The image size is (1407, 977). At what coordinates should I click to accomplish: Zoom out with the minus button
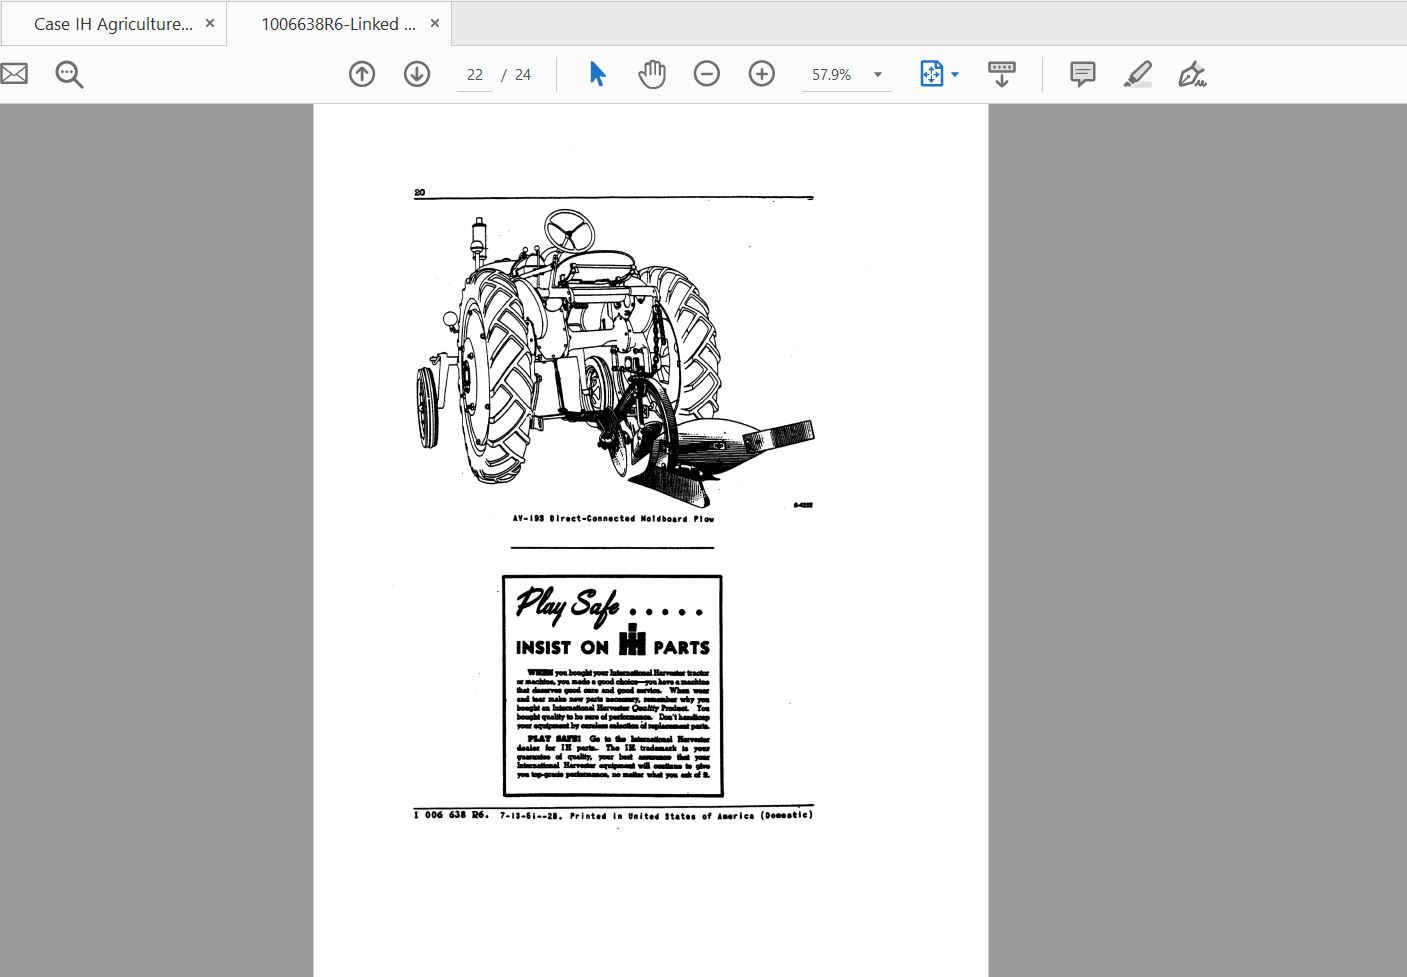point(707,74)
